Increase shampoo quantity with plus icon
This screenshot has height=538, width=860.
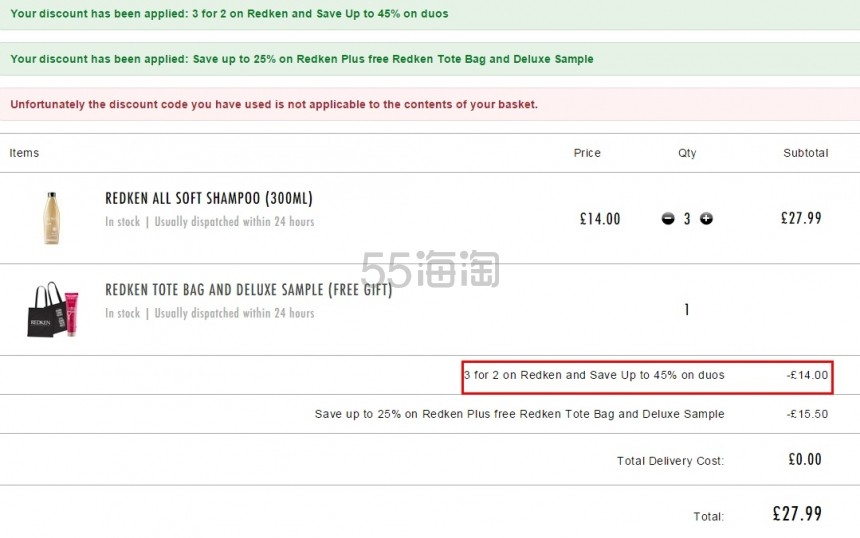706,219
